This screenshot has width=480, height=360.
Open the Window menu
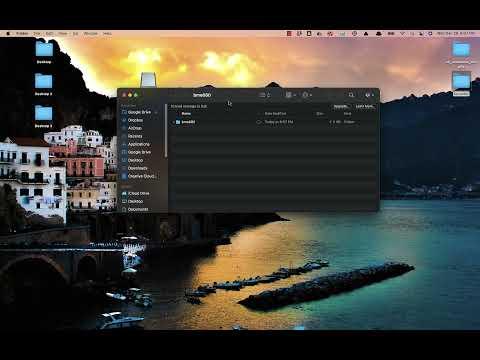(90, 34)
